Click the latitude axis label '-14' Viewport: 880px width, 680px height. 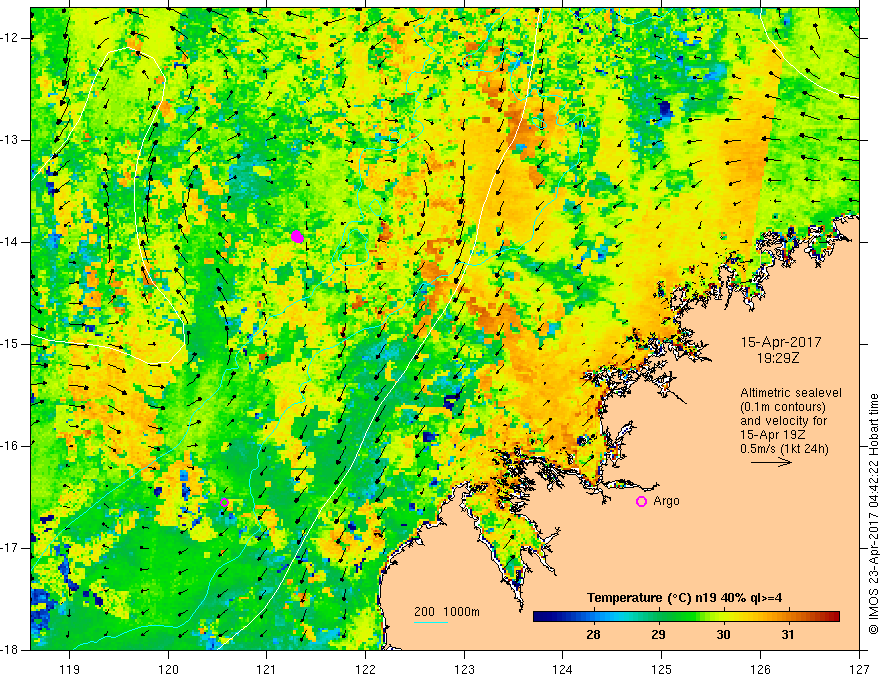tap(11, 242)
